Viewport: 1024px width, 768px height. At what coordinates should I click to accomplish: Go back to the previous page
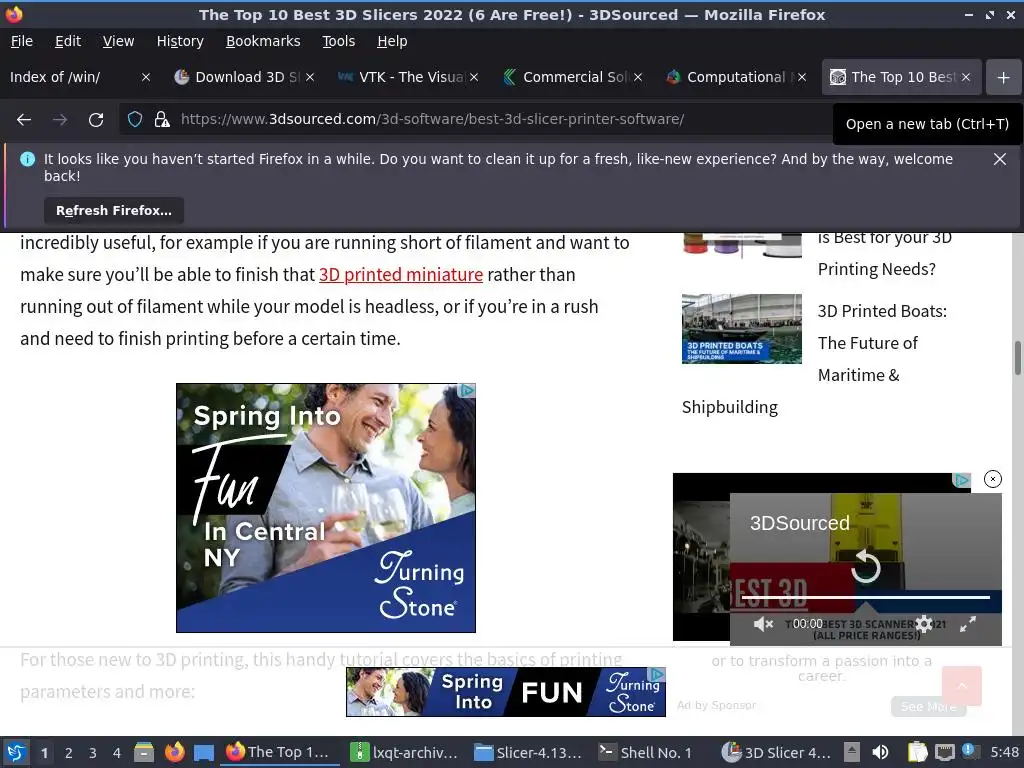[24, 120]
